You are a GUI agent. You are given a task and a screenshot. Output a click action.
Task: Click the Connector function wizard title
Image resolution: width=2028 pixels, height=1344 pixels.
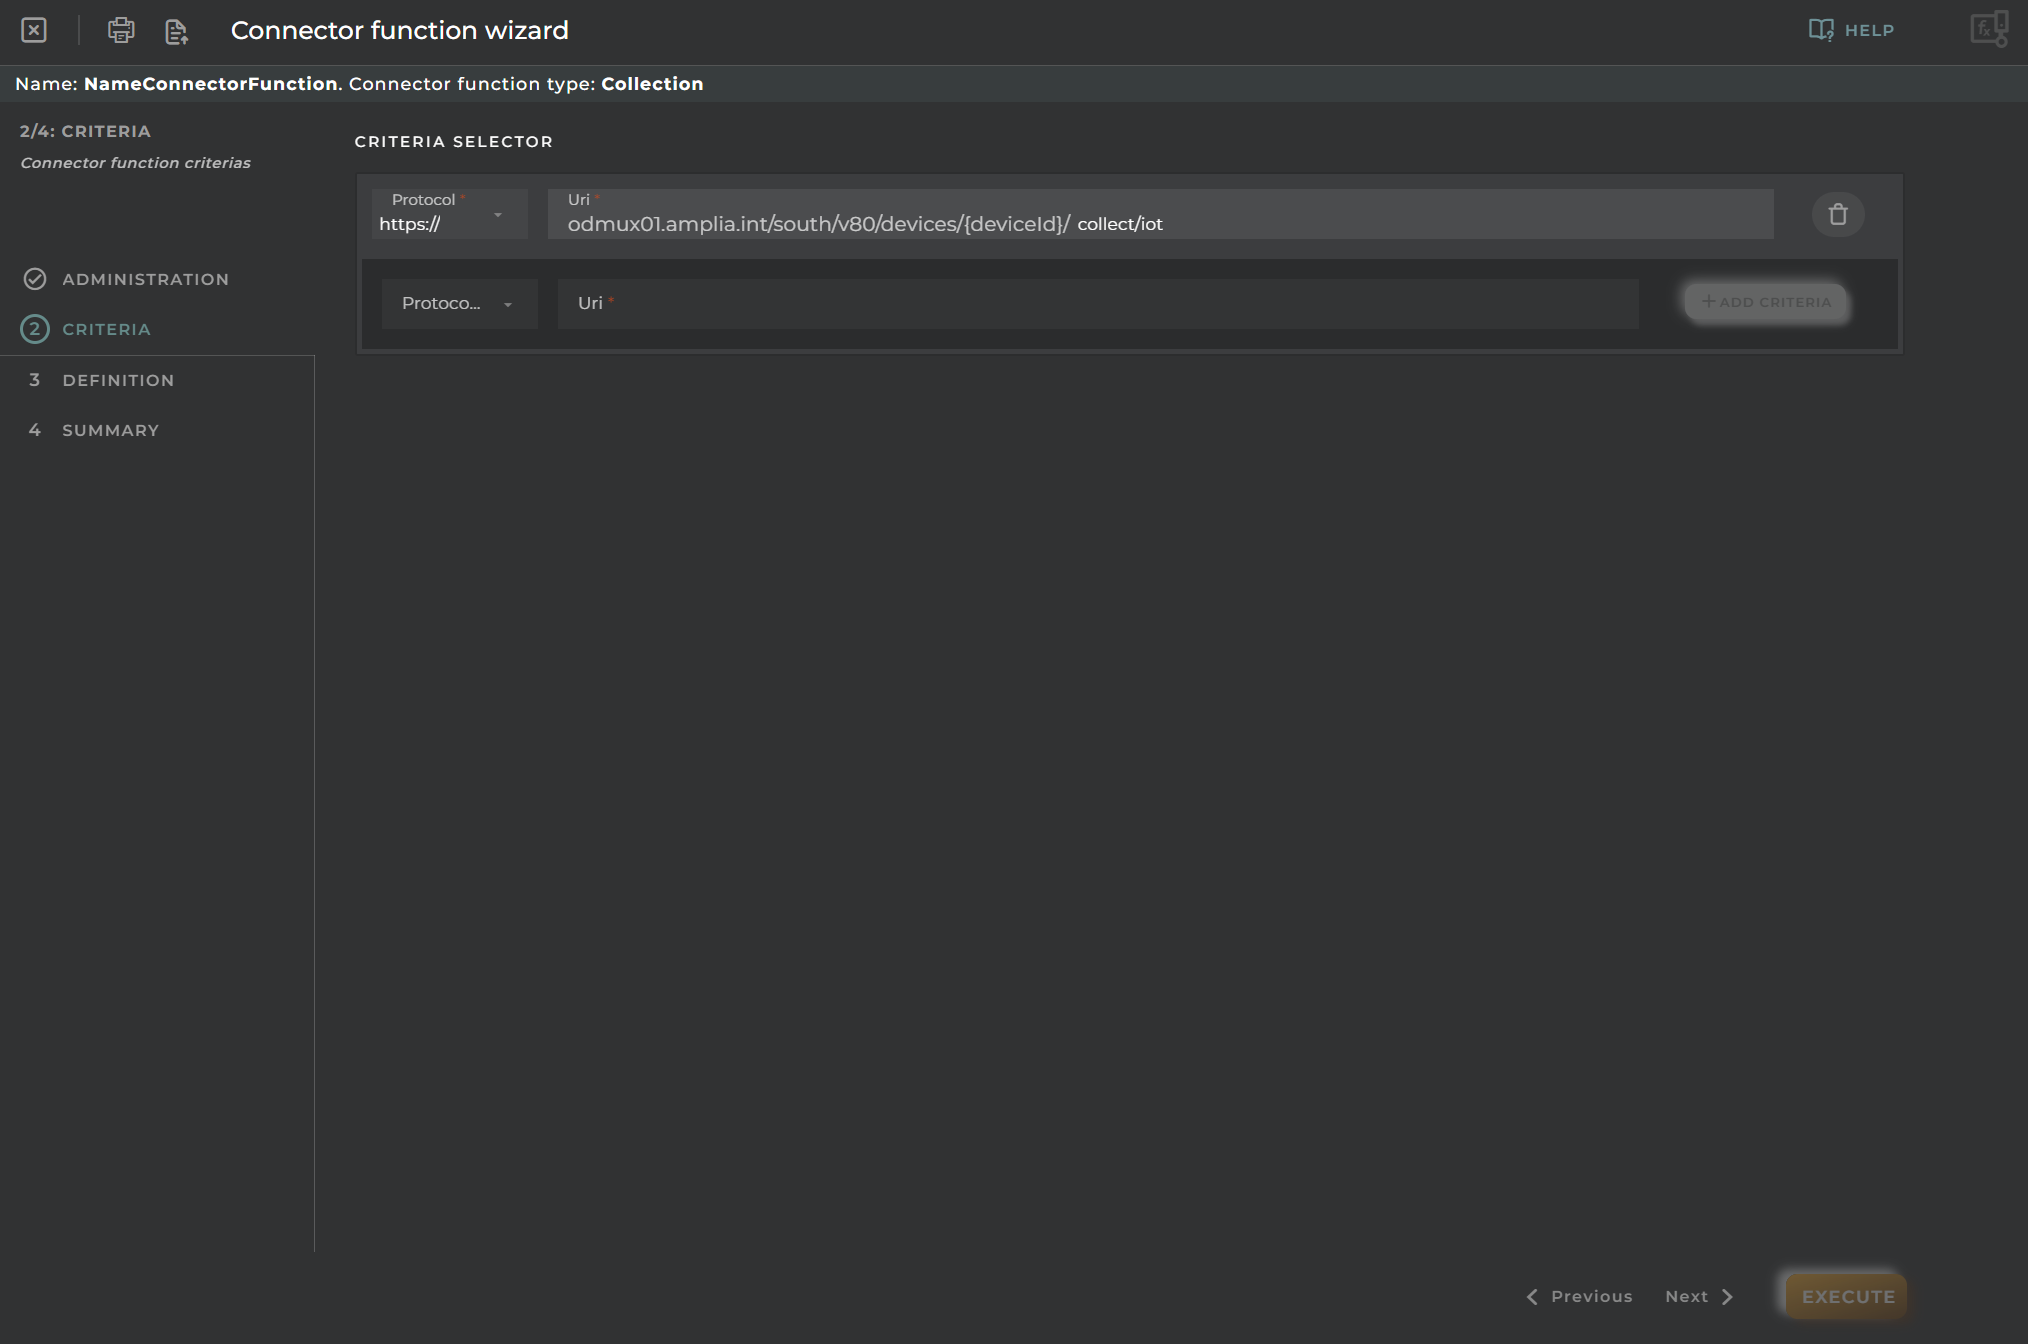[x=399, y=30]
